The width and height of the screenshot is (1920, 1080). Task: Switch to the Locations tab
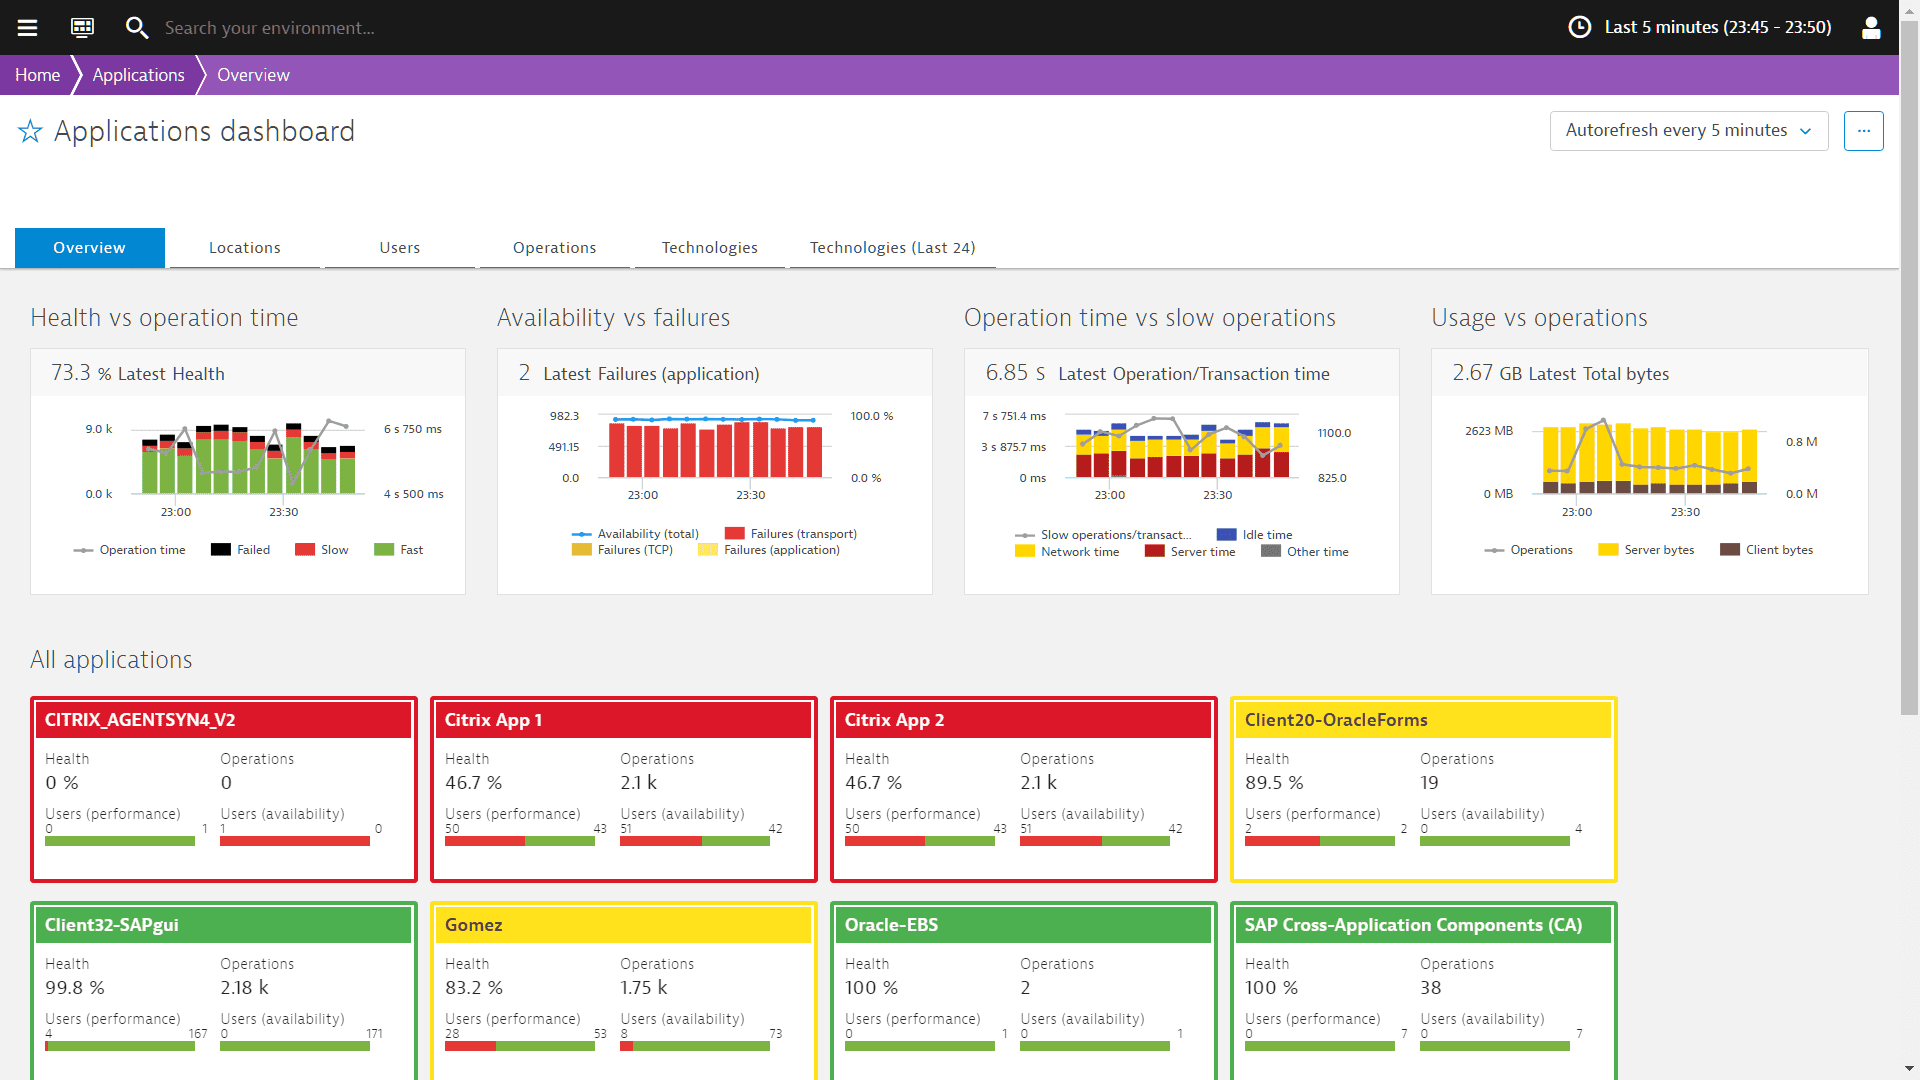(x=245, y=248)
